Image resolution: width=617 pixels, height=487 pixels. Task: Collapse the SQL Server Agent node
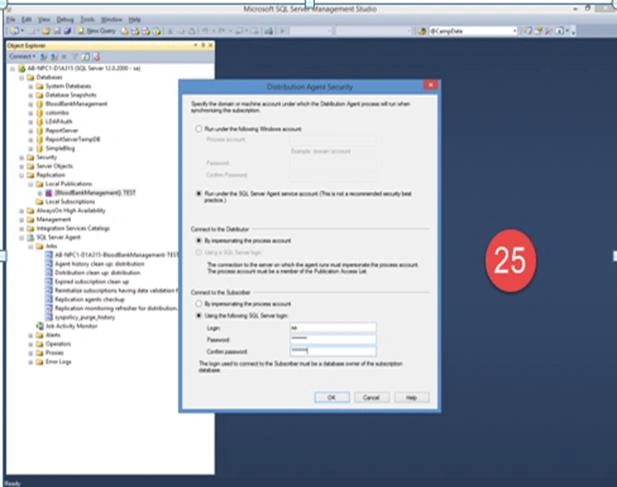22,238
